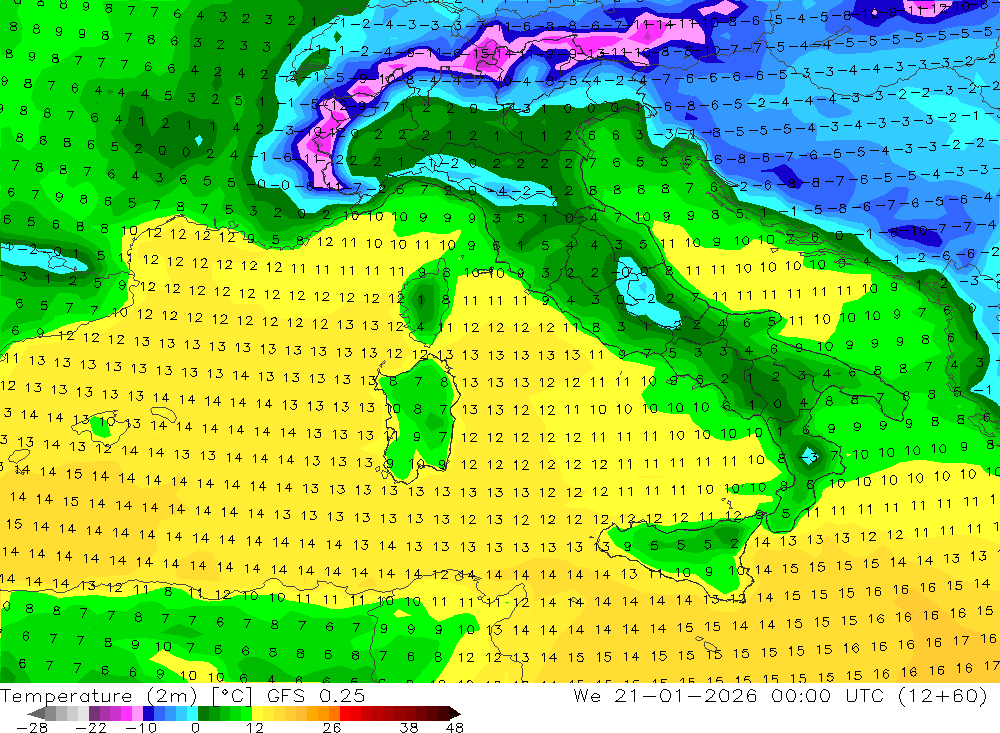Image resolution: width=1000 pixels, height=733 pixels.
Task: Click the "Temperature (2m)" title text
Action: [98, 696]
